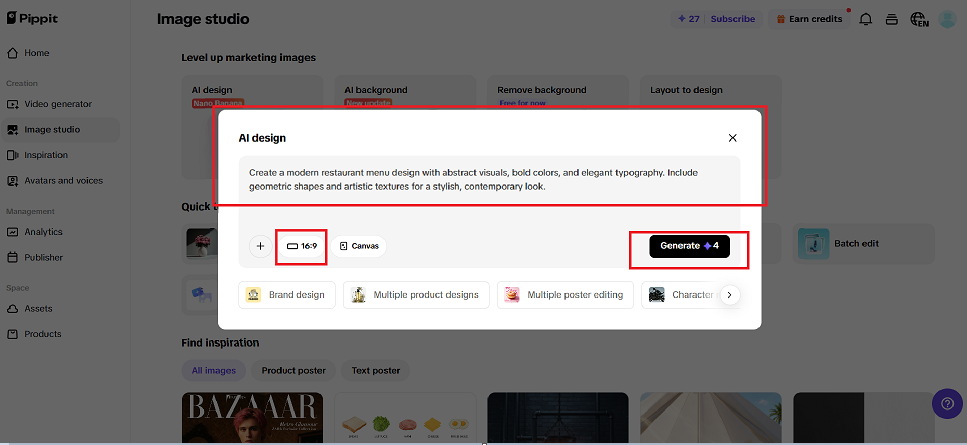This screenshot has width=967, height=445.
Task: Click the Assets cloud icon
Action: (x=12, y=308)
